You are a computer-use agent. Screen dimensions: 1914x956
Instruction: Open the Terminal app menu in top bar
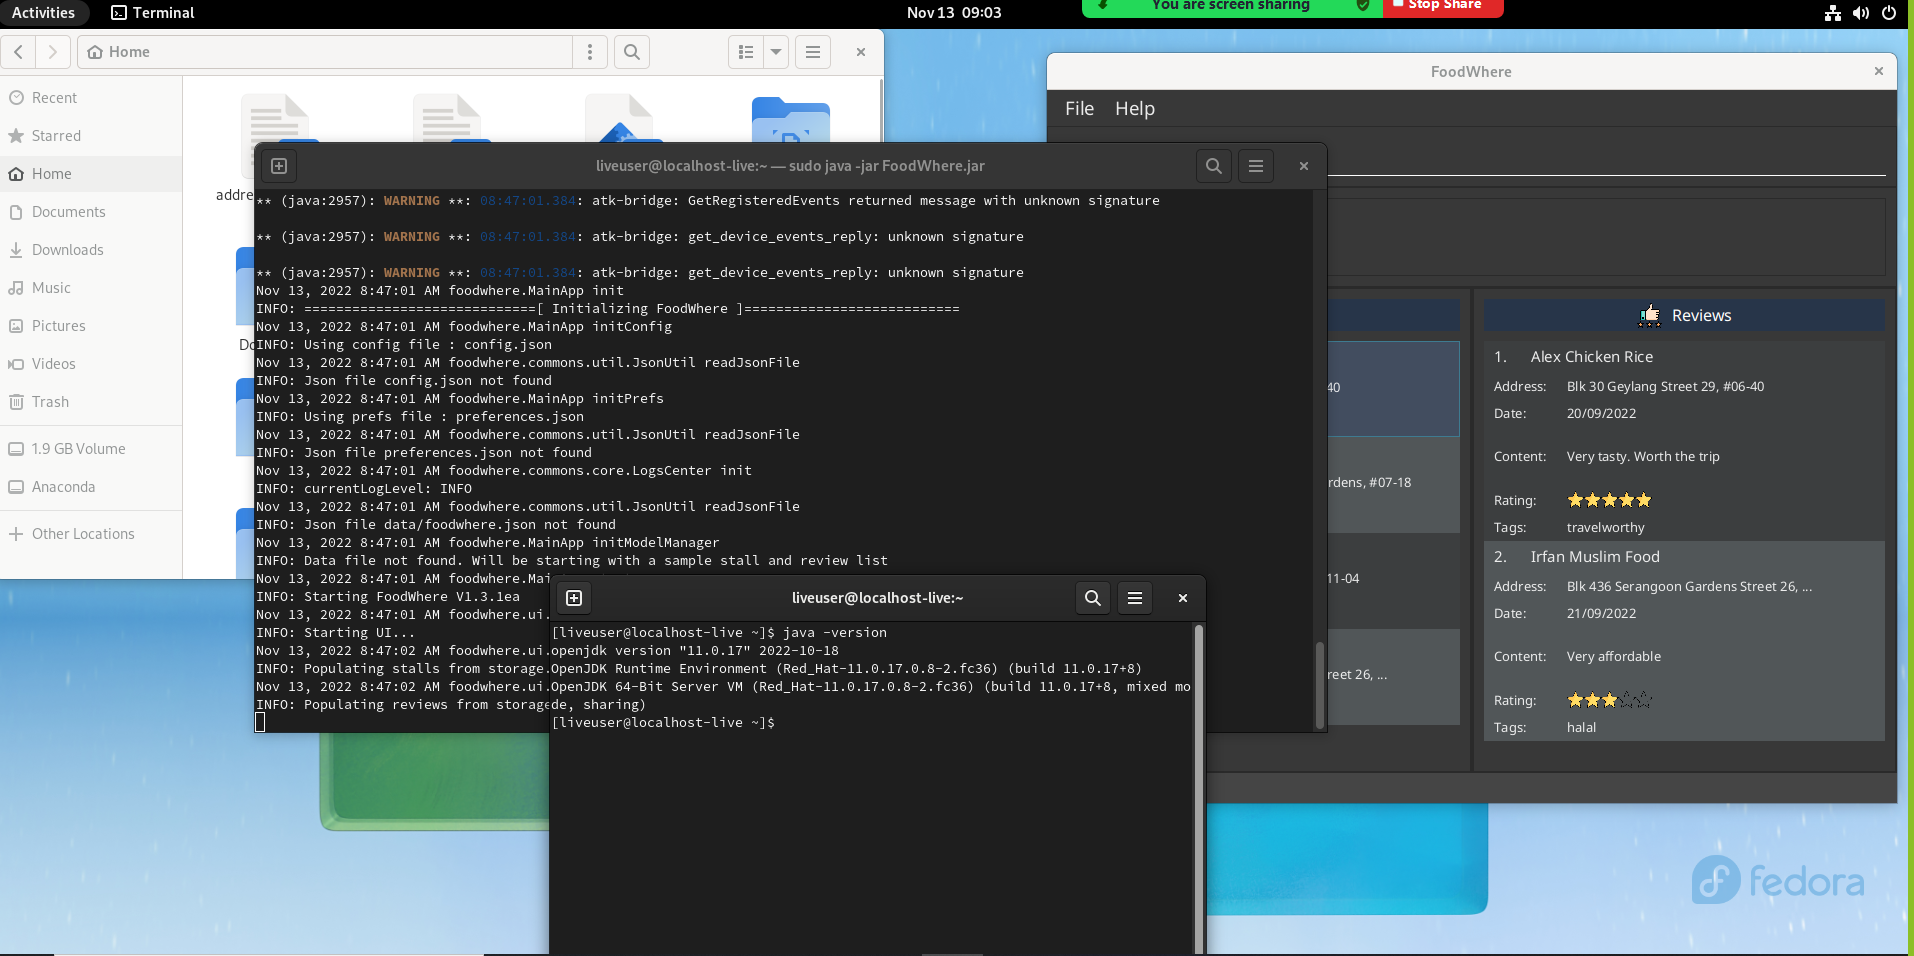(153, 13)
